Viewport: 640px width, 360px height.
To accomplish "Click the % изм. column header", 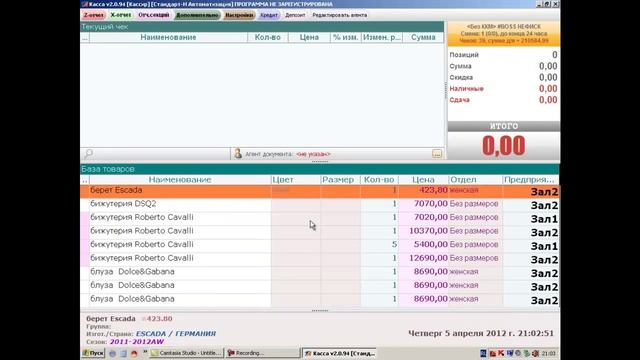I will click(345, 37).
